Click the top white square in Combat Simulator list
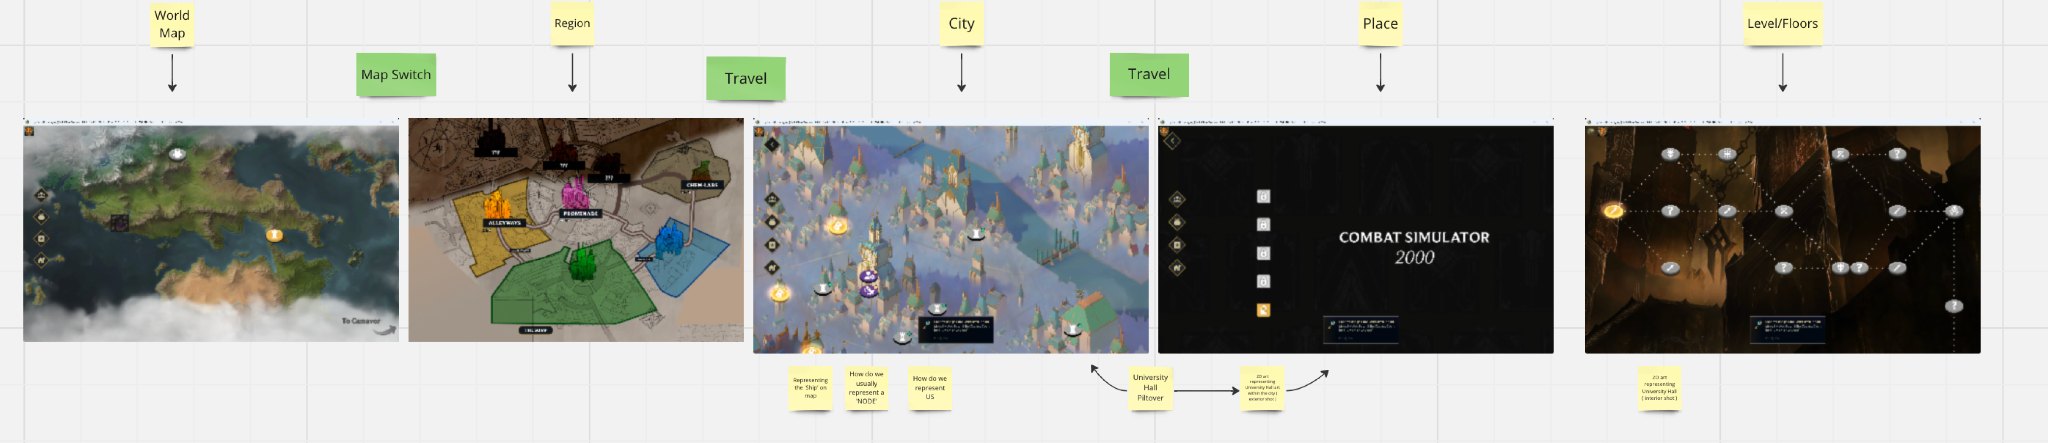Image resolution: width=2048 pixels, height=443 pixels. (x=1264, y=196)
